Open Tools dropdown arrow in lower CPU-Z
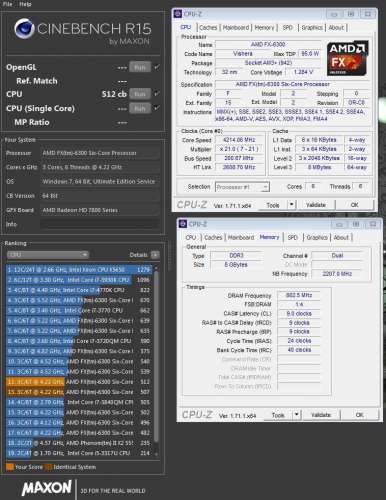The image size is (386, 500). (x=296, y=415)
